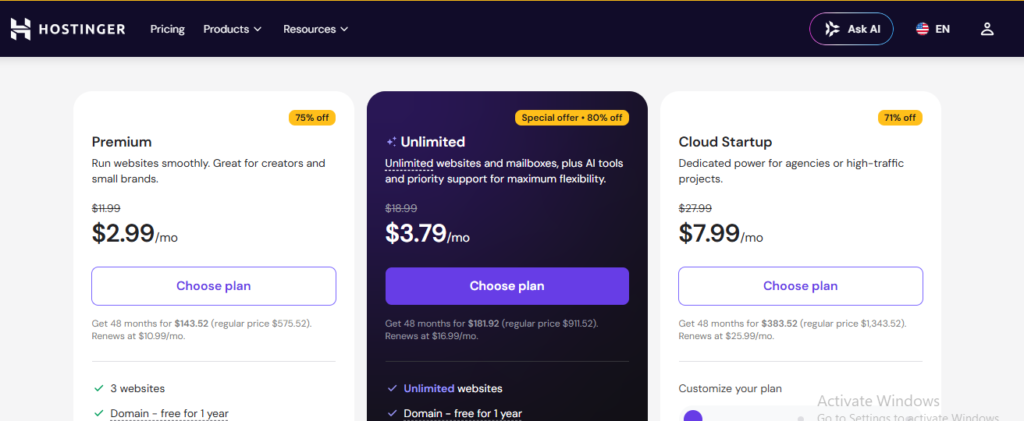Choose plan for the Unlimited tier
1024x421 pixels.
tap(507, 286)
